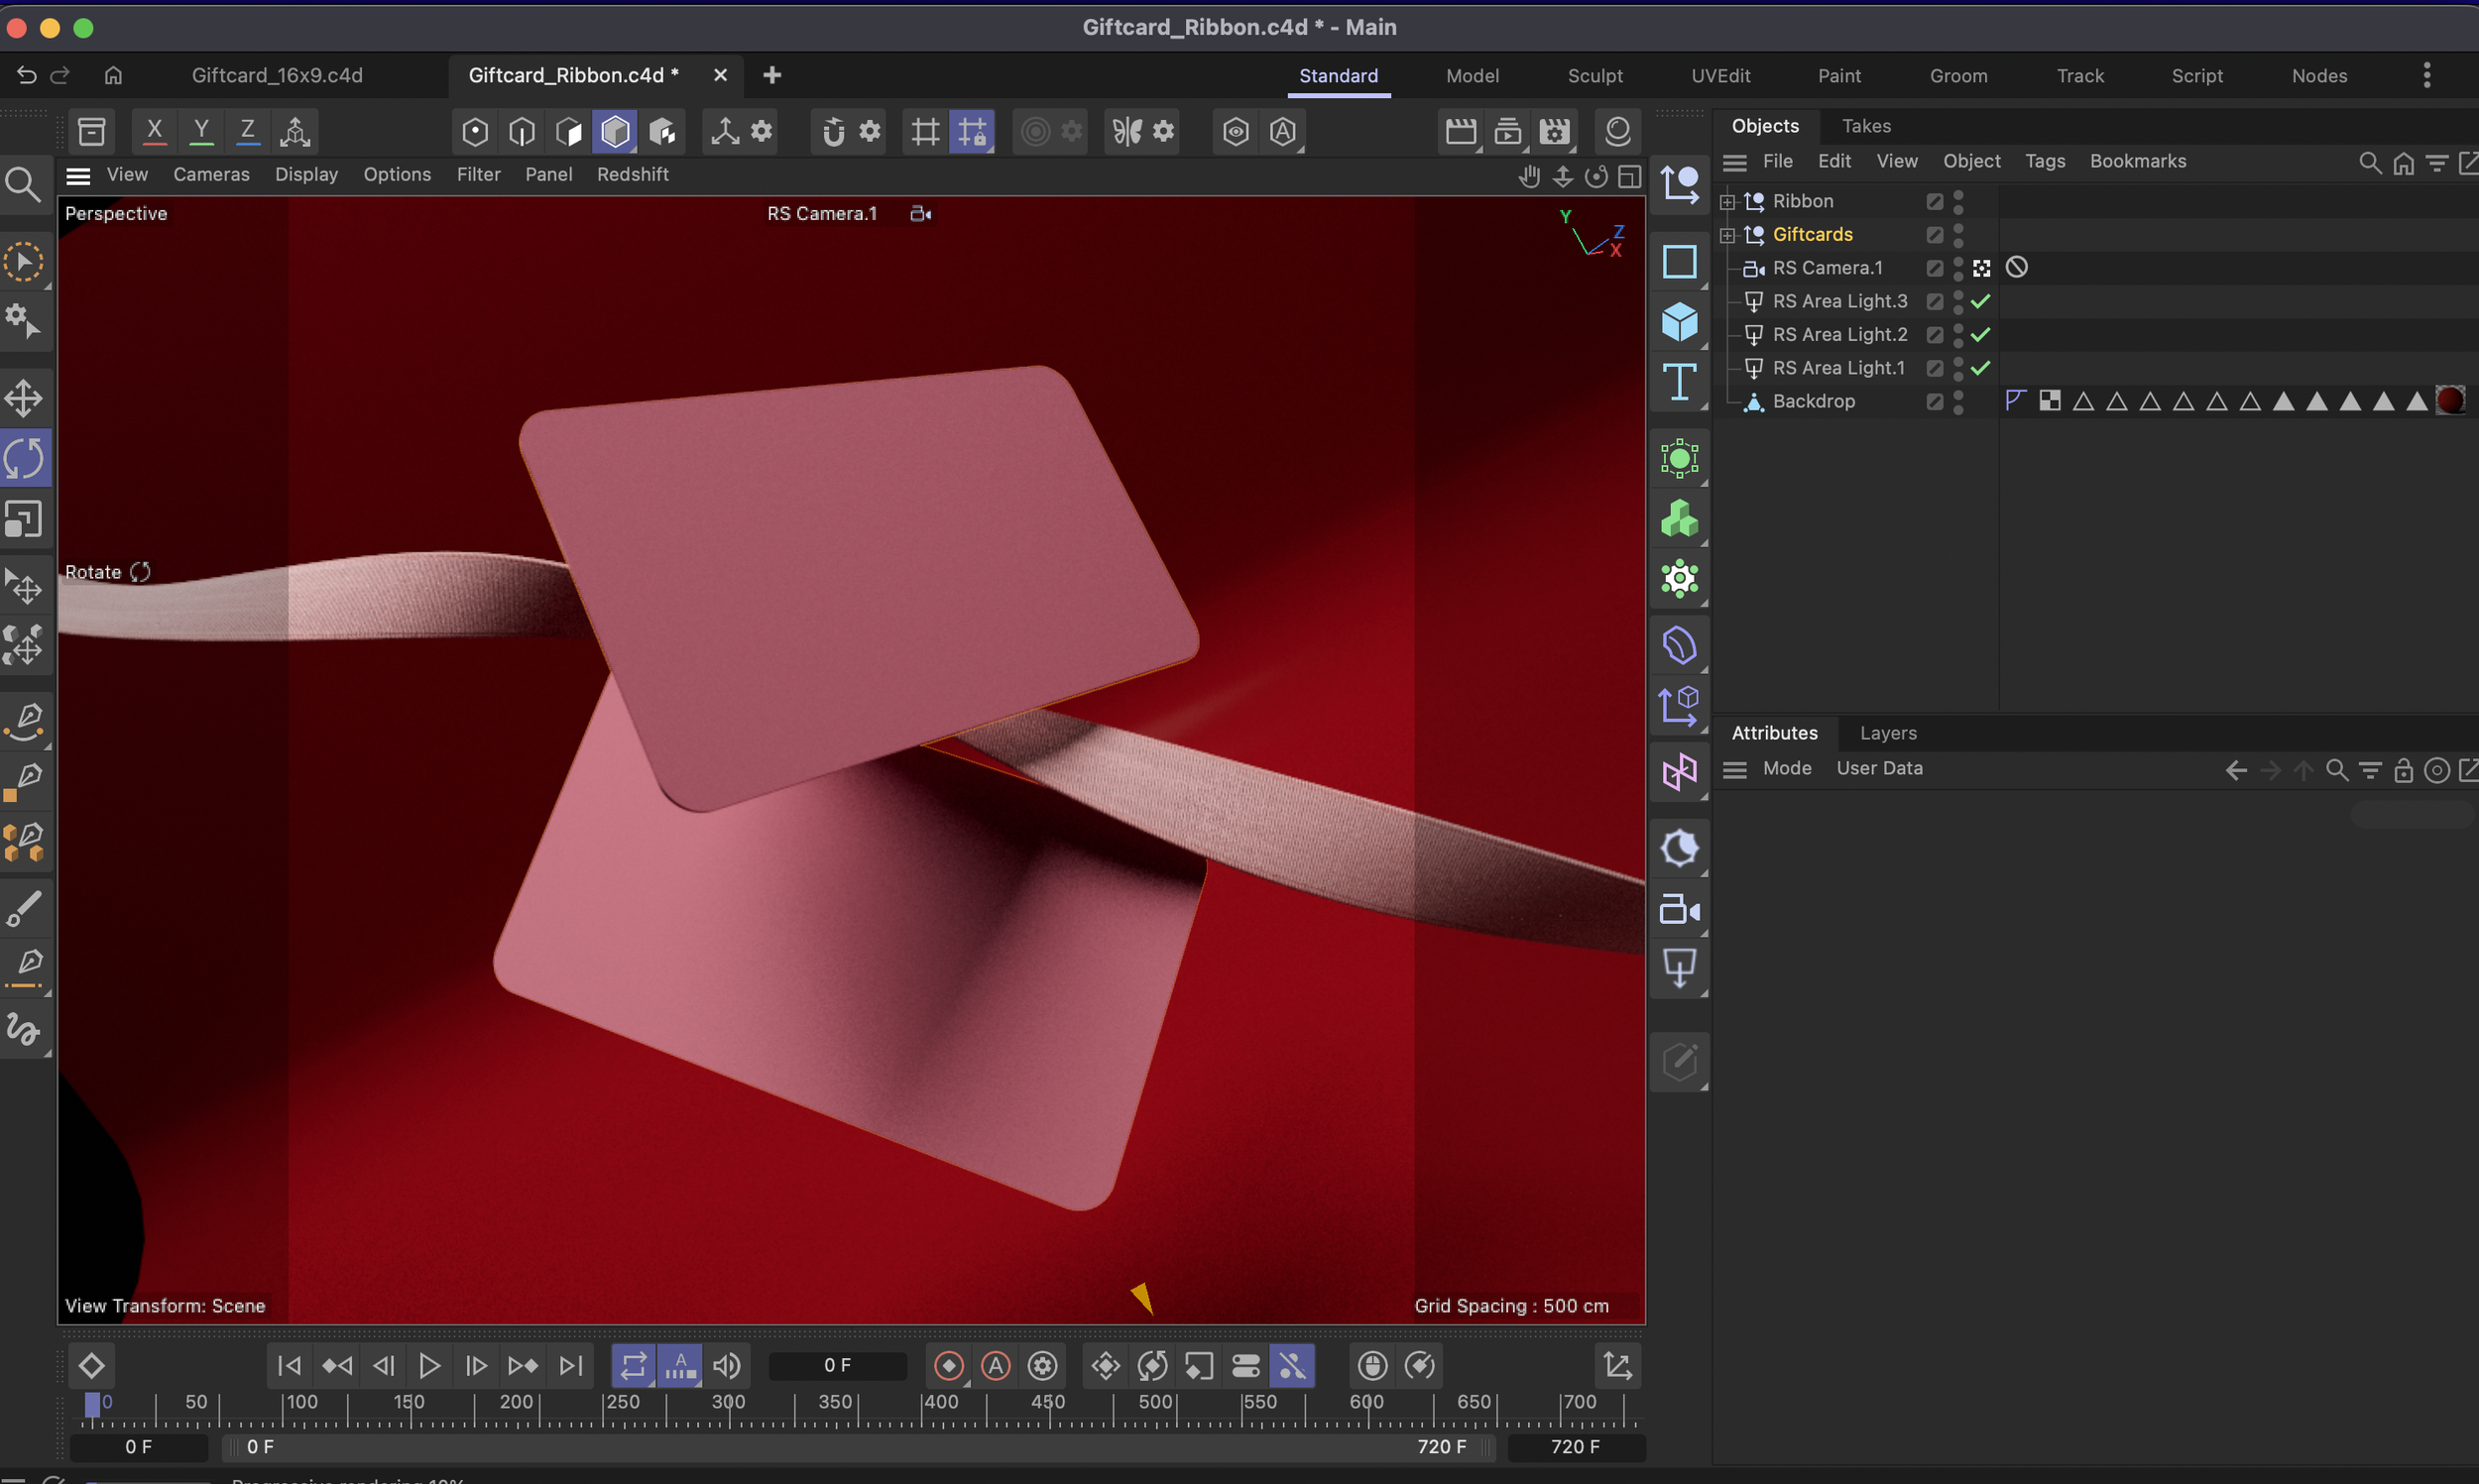The height and width of the screenshot is (1484, 2479).
Task: Expand the Ribbon object hierarchy
Action: pyautogui.click(x=1727, y=202)
